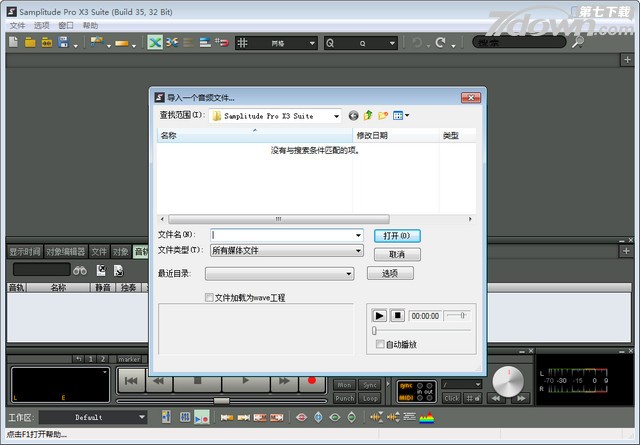Click rewind-to-start transport button
The height and width of the screenshot is (445, 640).
click(x=131, y=380)
